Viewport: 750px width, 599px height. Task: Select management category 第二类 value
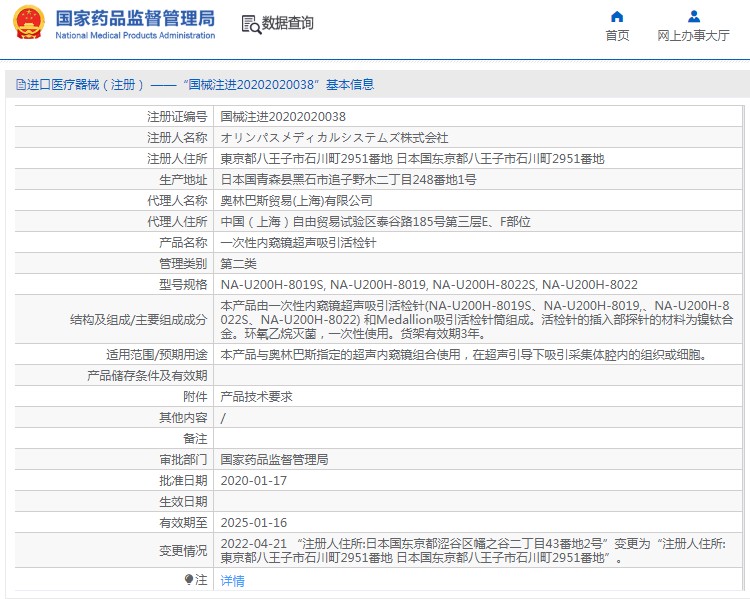(x=239, y=264)
